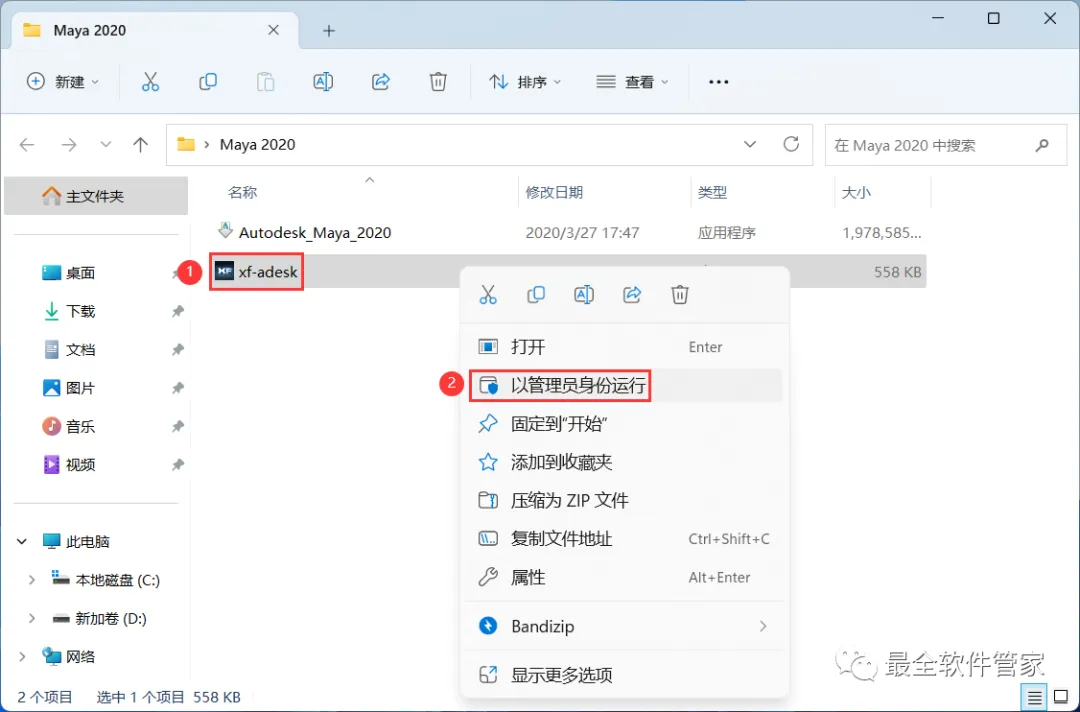The image size is (1080, 712).
Task: Click the Share icon in the top toolbar
Action: (x=380, y=82)
